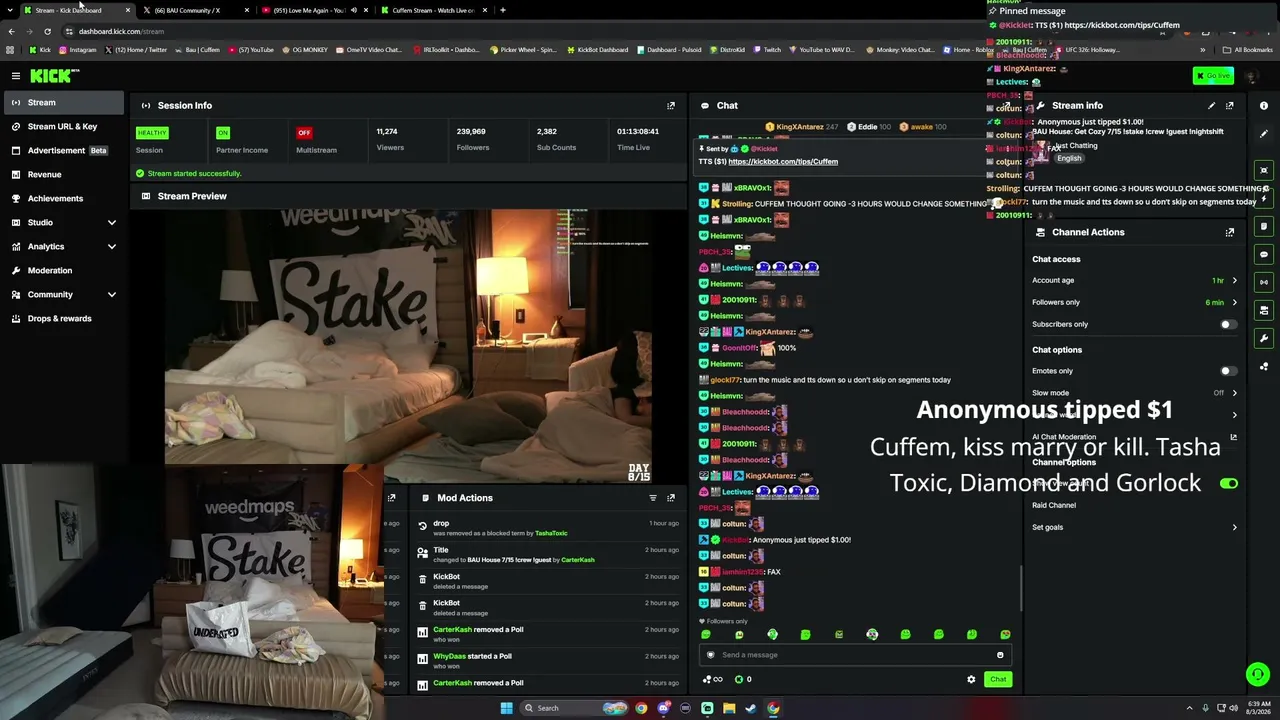The width and height of the screenshot is (1280, 720).
Task: Pop out the Stream info panel
Action: (1230, 105)
